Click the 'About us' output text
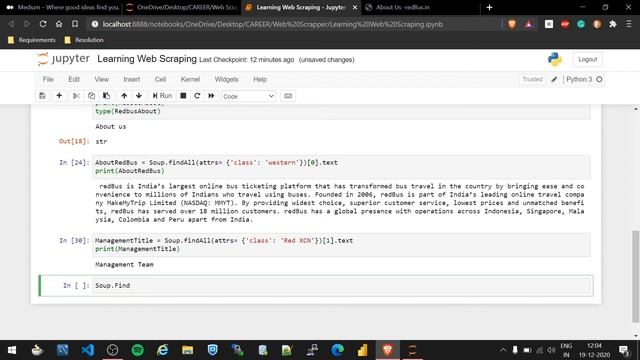Image resolution: width=640 pixels, height=360 pixels. click(111, 127)
